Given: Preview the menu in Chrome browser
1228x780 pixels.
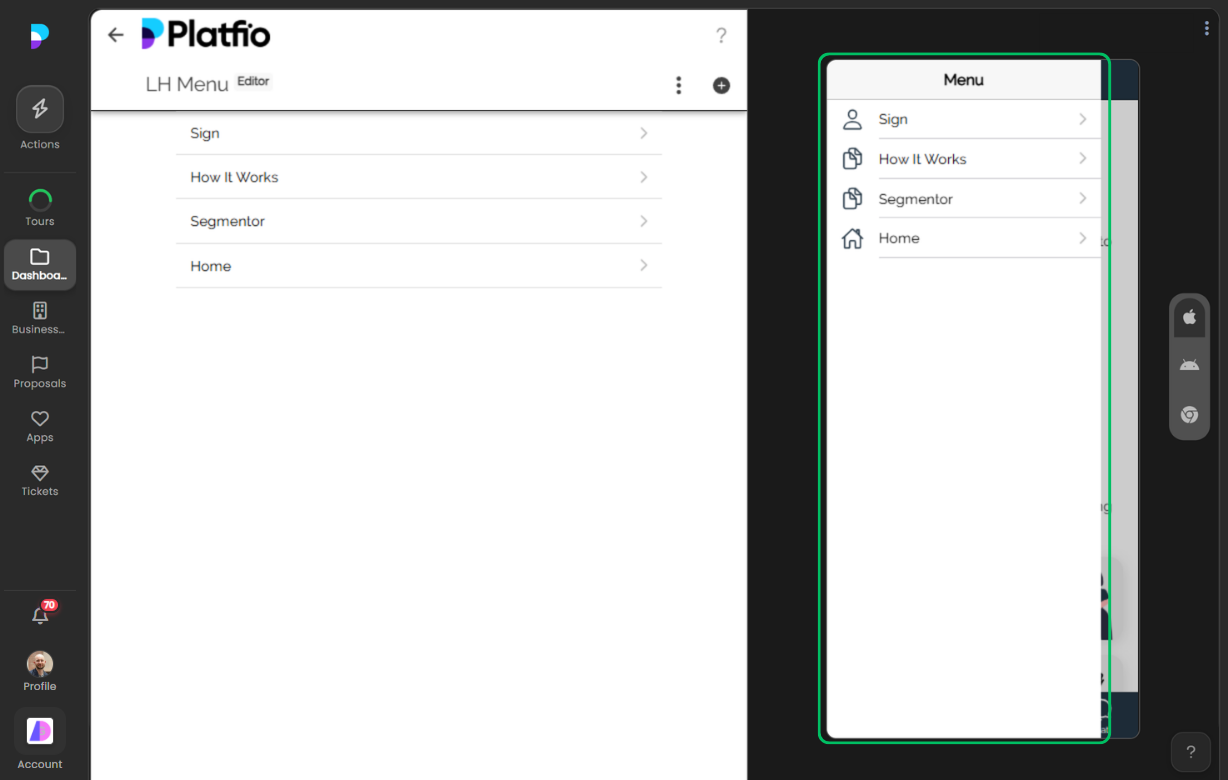Looking at the screenshot, I should (x=1189, y=415).
